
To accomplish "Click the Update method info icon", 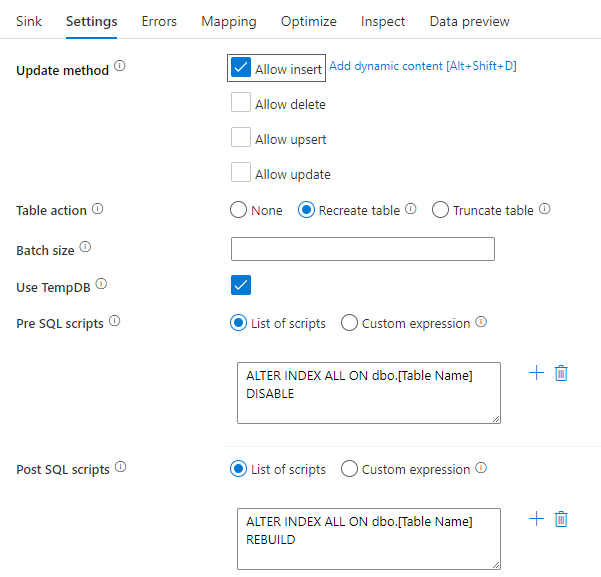I will coord(120,67).
